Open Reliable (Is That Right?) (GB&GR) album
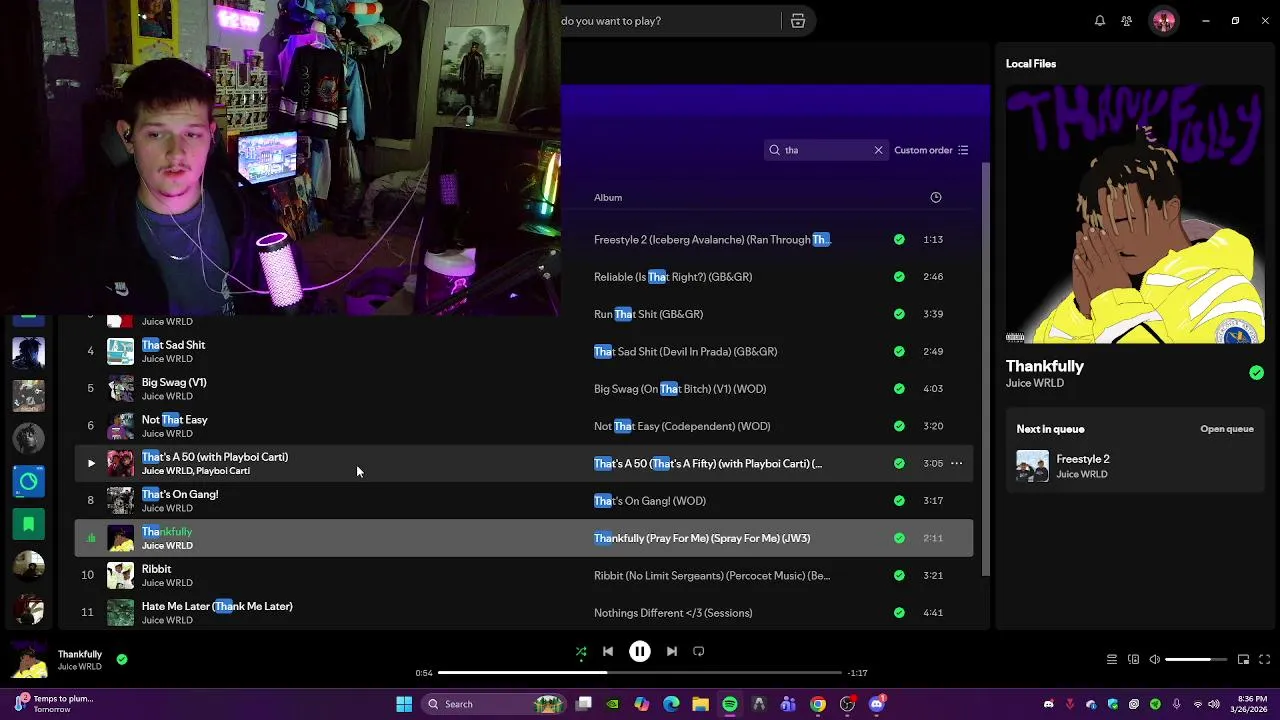The width and height of the screenshot is (1280, 720). [x=673, y=277]
